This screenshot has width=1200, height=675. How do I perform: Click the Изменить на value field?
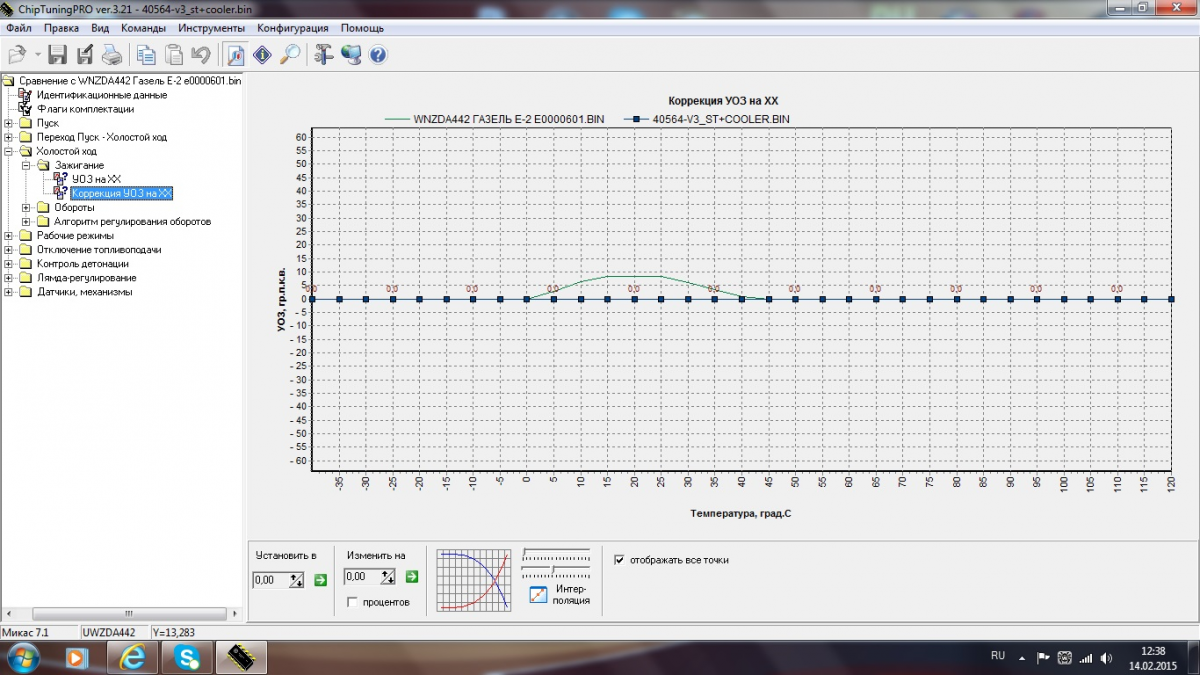point(361,576)
